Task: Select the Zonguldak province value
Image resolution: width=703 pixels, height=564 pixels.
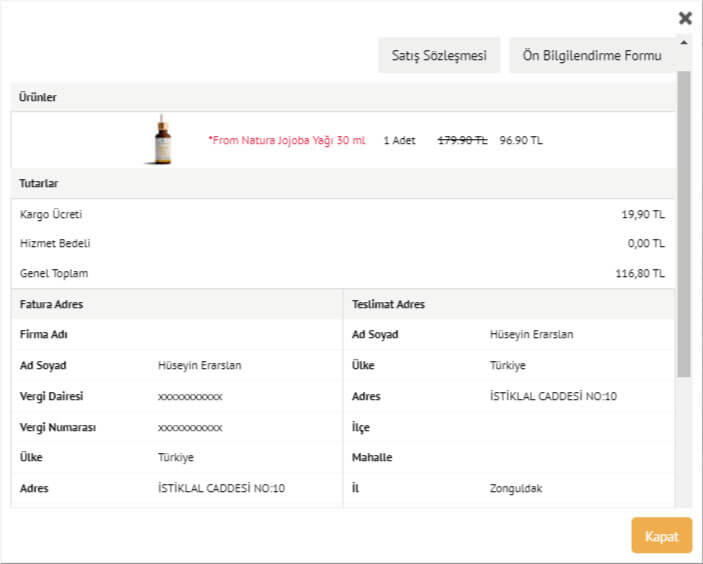Action: pyautogui.click(x=516, y=489)
